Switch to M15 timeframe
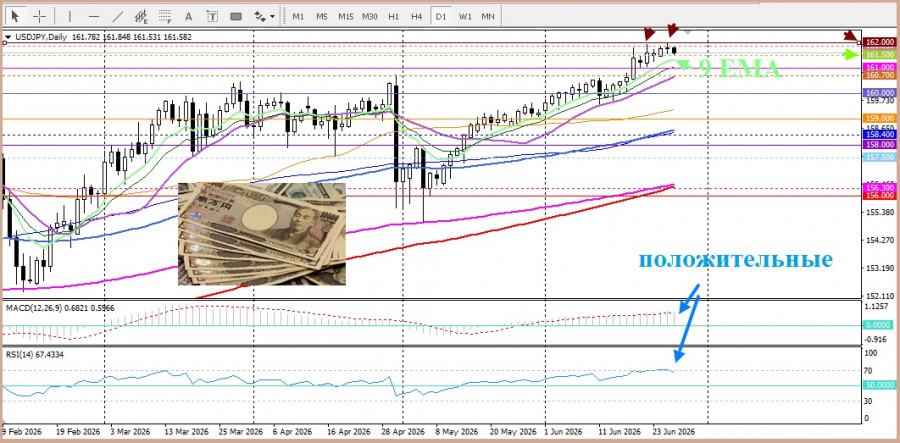Image resolution: width=900 pixels, height=443 pixels. [x=346, y=17]
